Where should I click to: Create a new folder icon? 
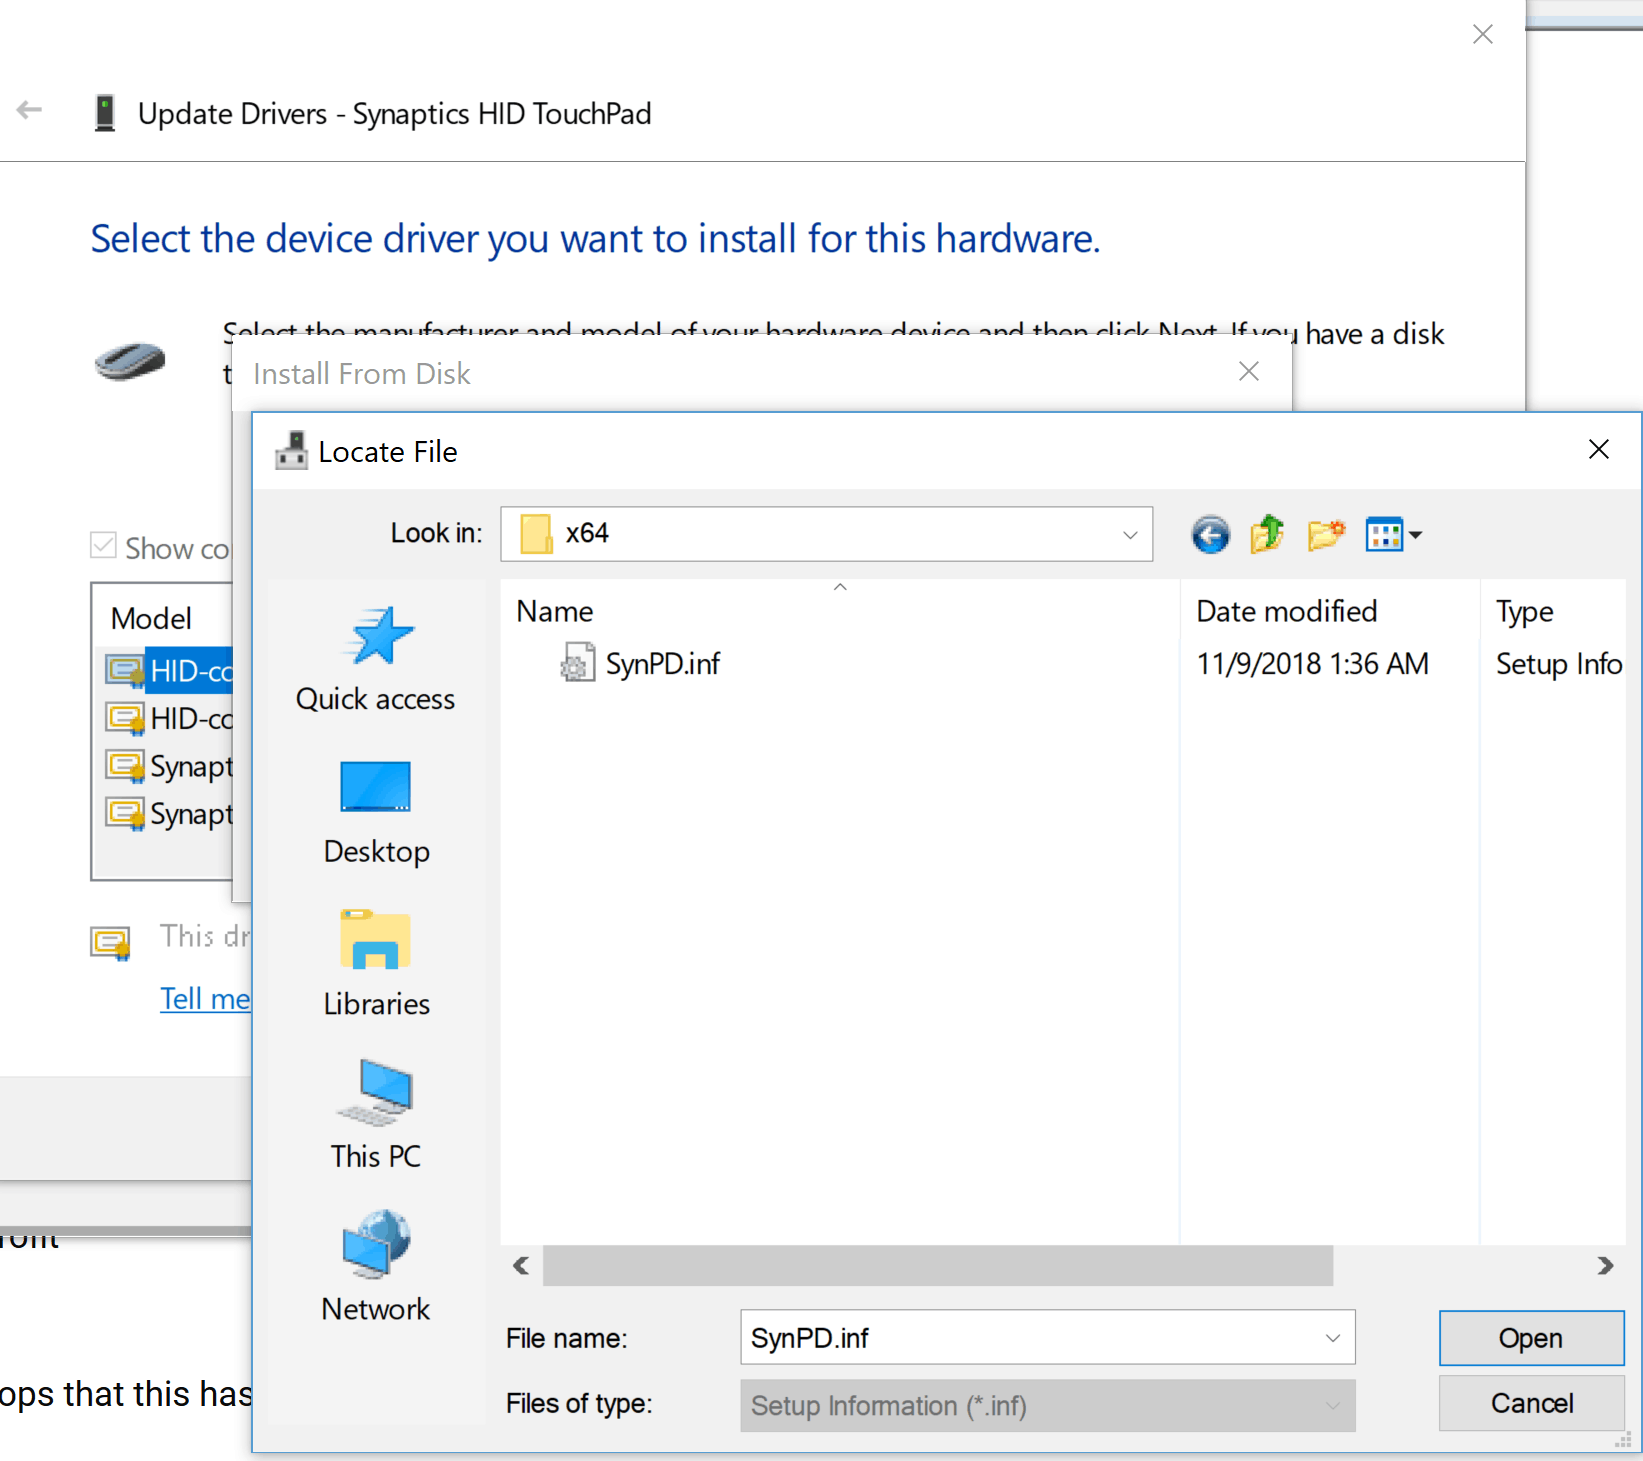pos(1326,535)
